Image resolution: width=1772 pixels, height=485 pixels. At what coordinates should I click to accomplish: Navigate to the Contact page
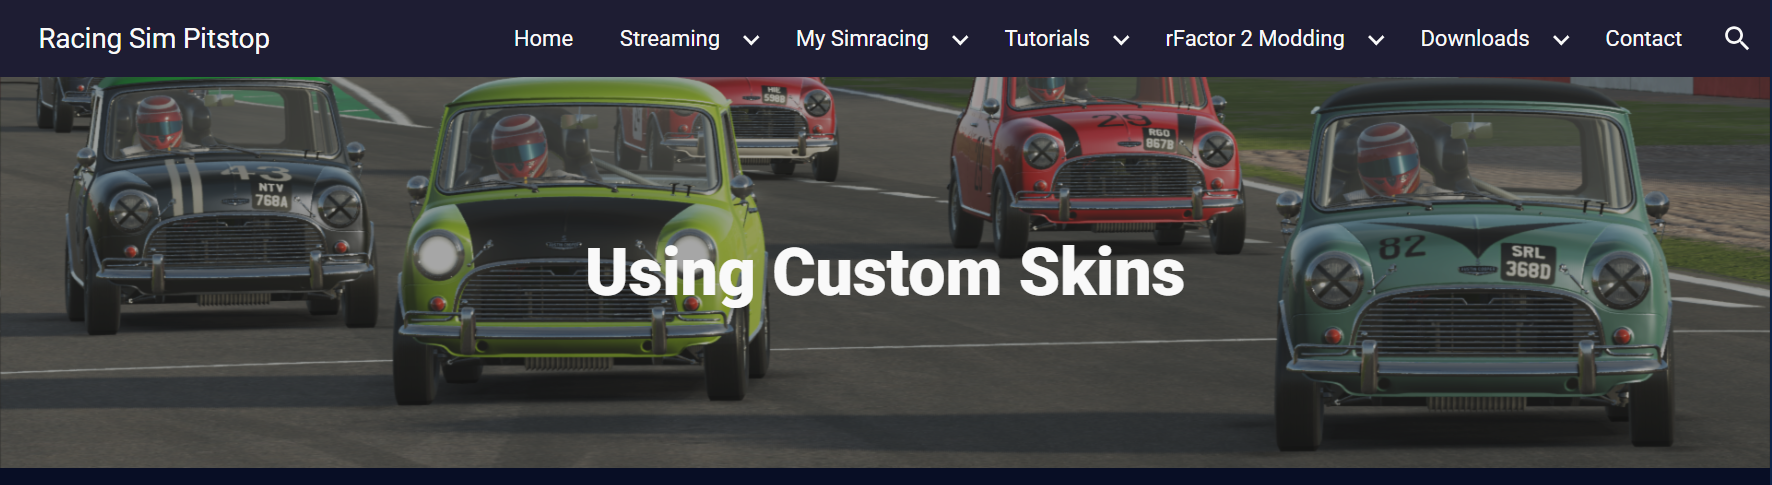point(1643,39)
